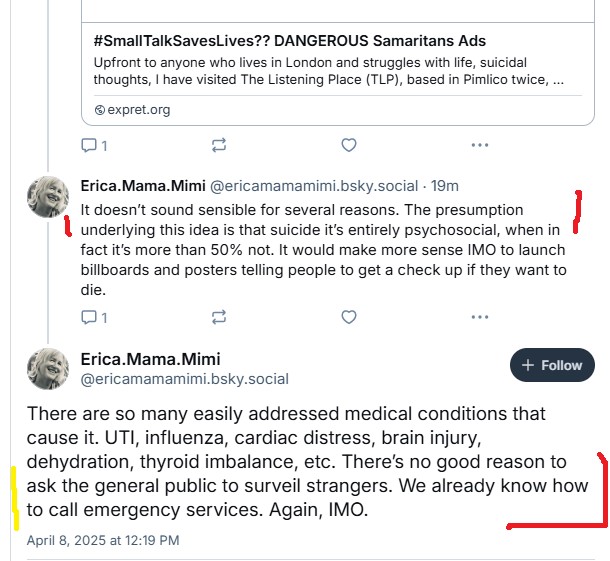
Task: Click the 'April 8, 2025 at 12:19 PM' timestamp
Action: [x=103, y=541]
